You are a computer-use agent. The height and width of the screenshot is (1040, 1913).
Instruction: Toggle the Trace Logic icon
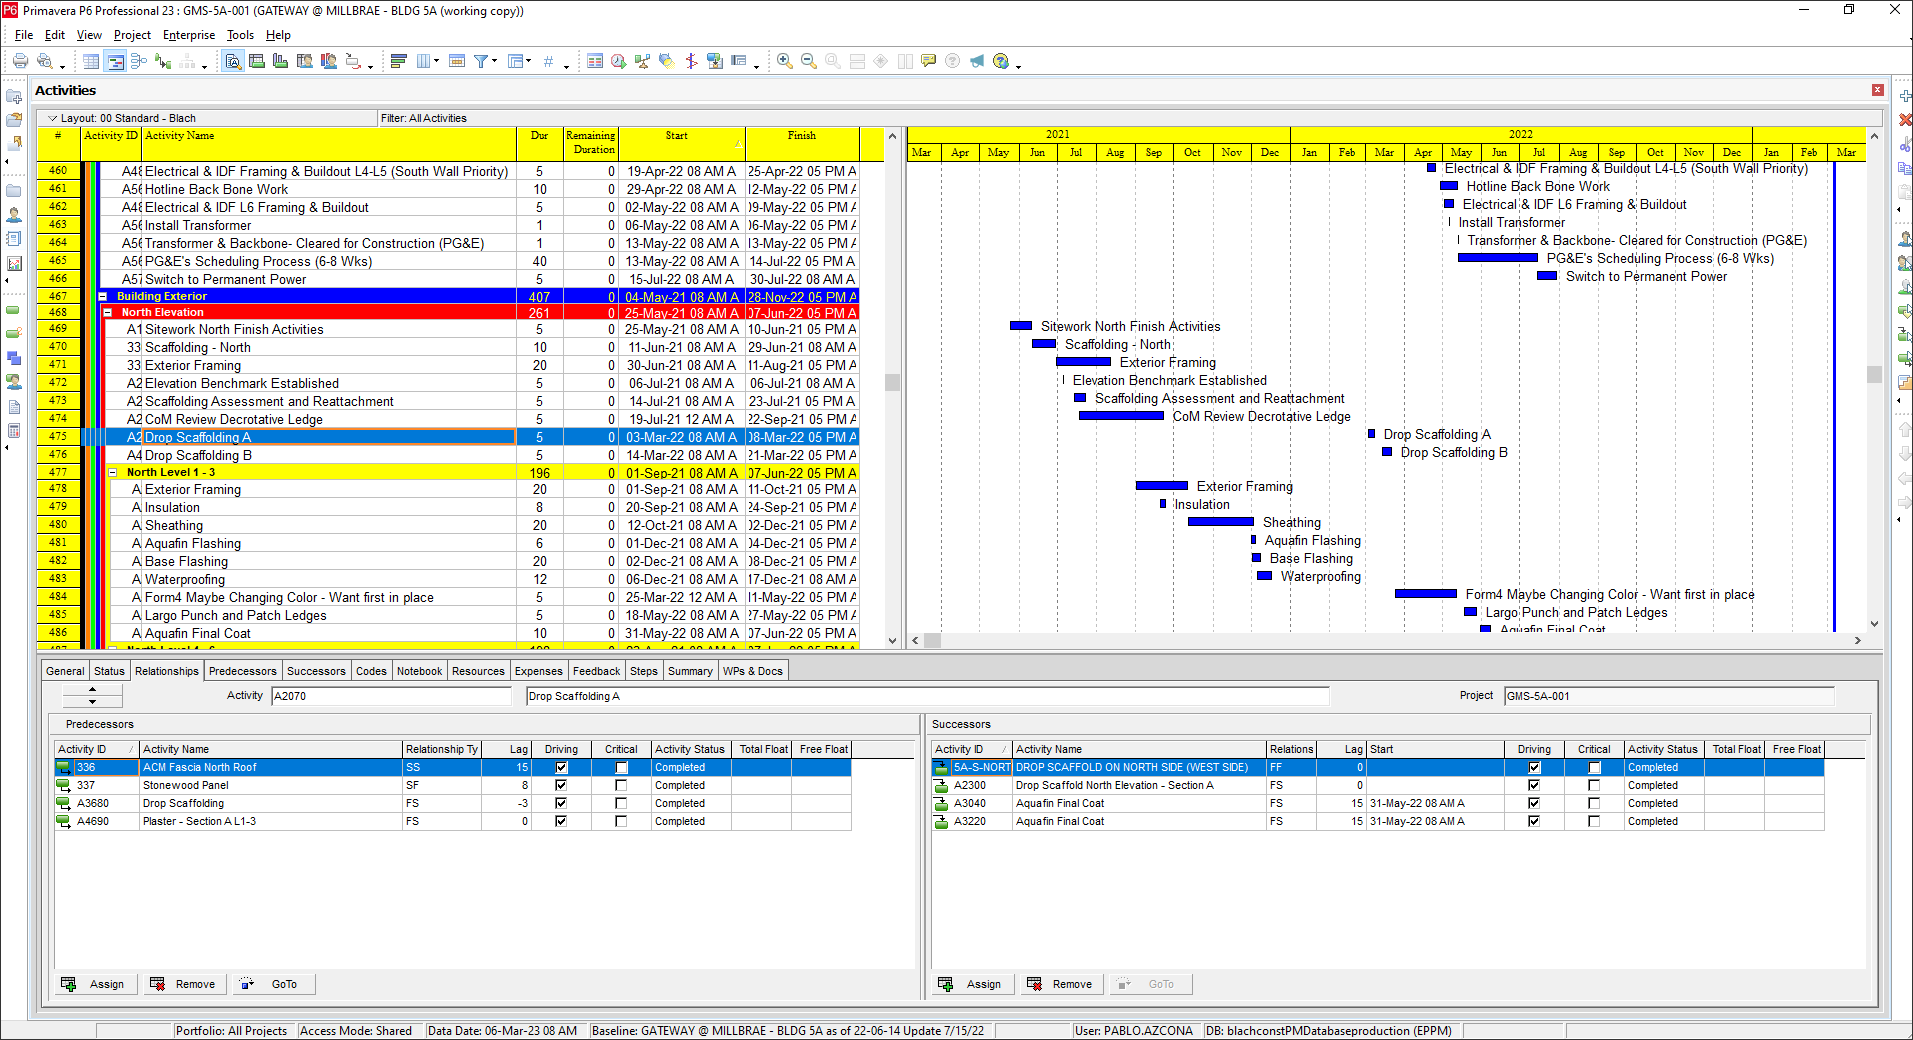click(163, 61)
